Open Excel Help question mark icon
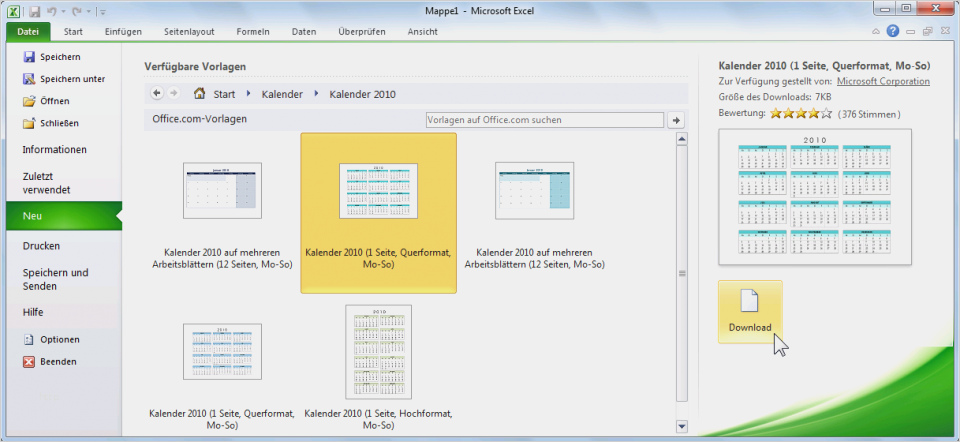 pos(893,31)
